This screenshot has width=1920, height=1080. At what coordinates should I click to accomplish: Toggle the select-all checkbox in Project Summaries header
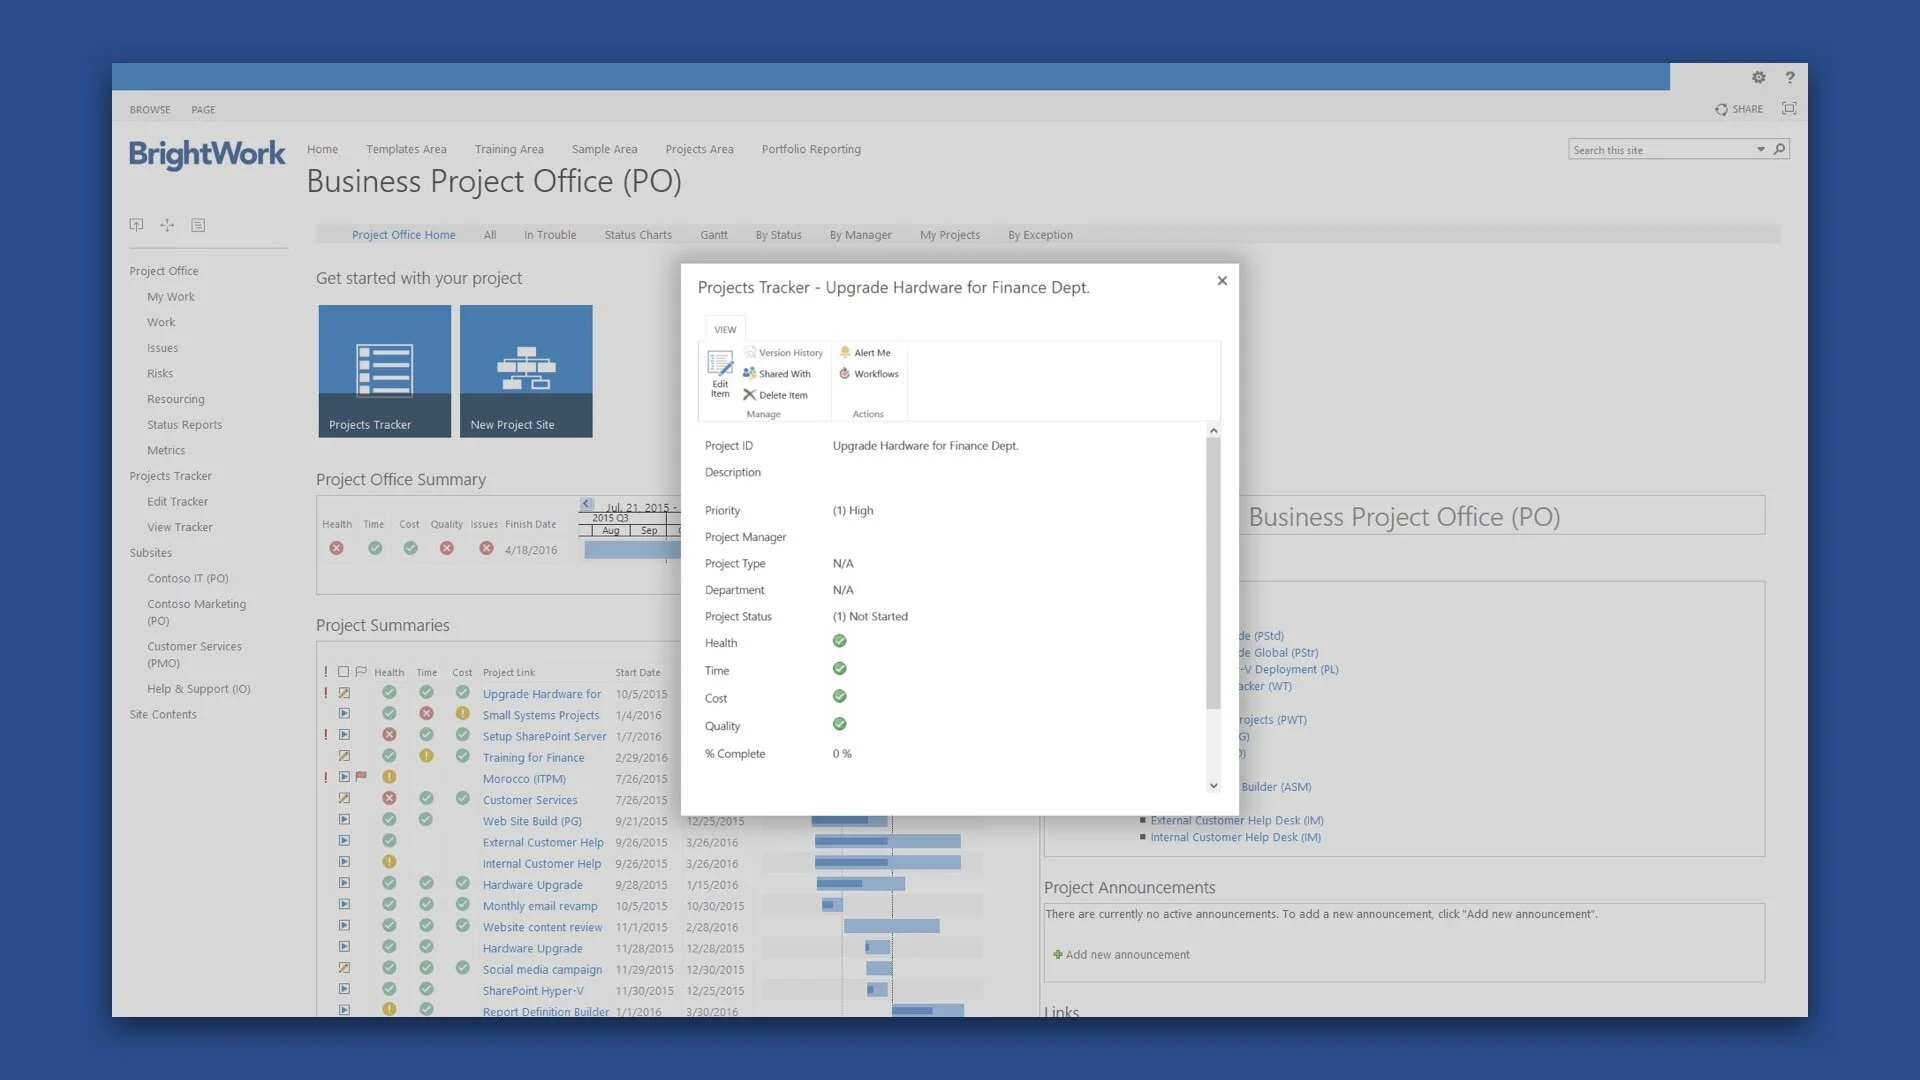pos(343,672)
